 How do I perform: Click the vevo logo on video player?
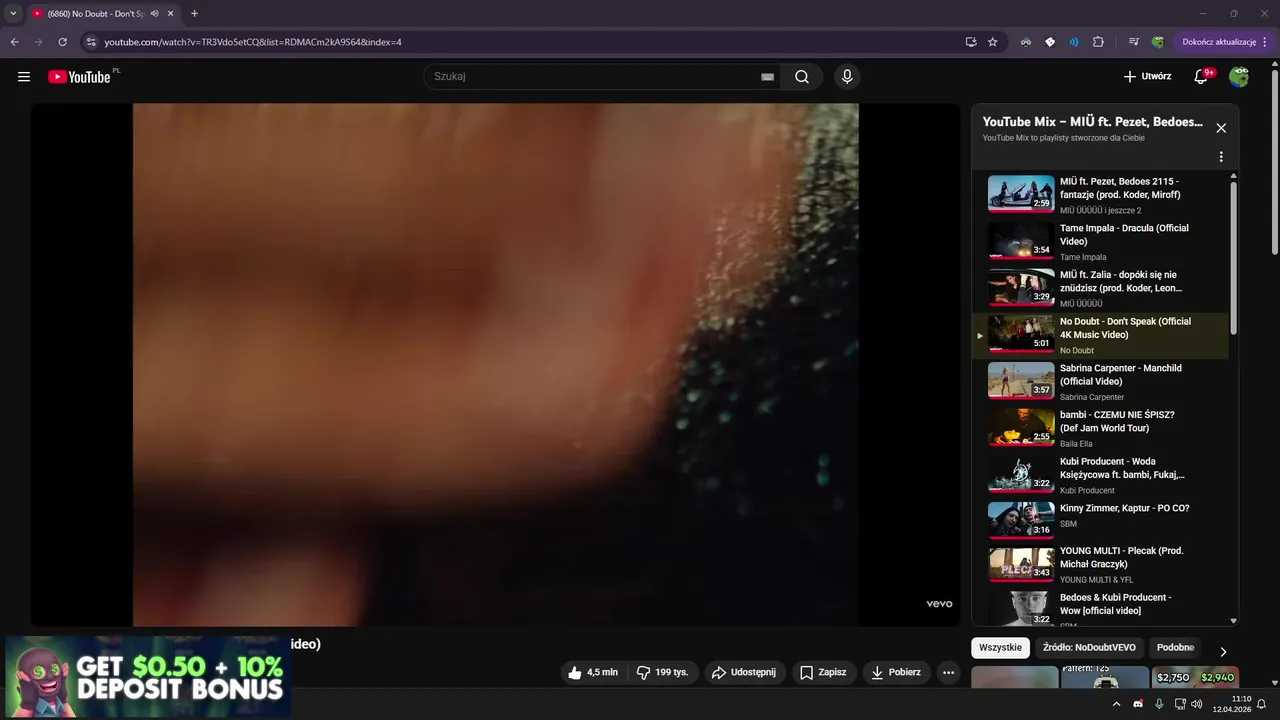[939, 604]
